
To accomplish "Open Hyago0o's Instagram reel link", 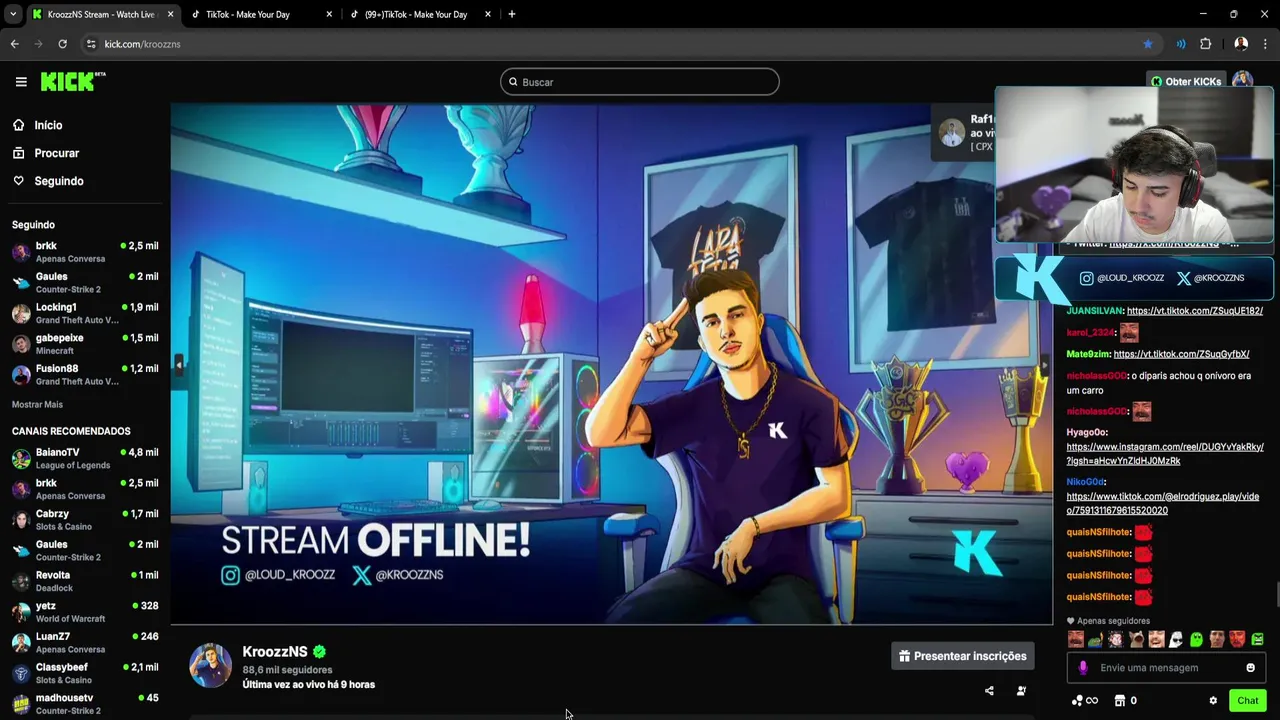I will [x=1165, y=454].
